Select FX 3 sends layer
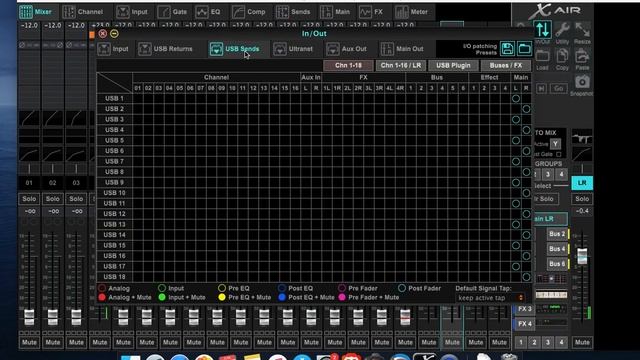The width and height of the screenshot is (640, 360). [524, 309]
